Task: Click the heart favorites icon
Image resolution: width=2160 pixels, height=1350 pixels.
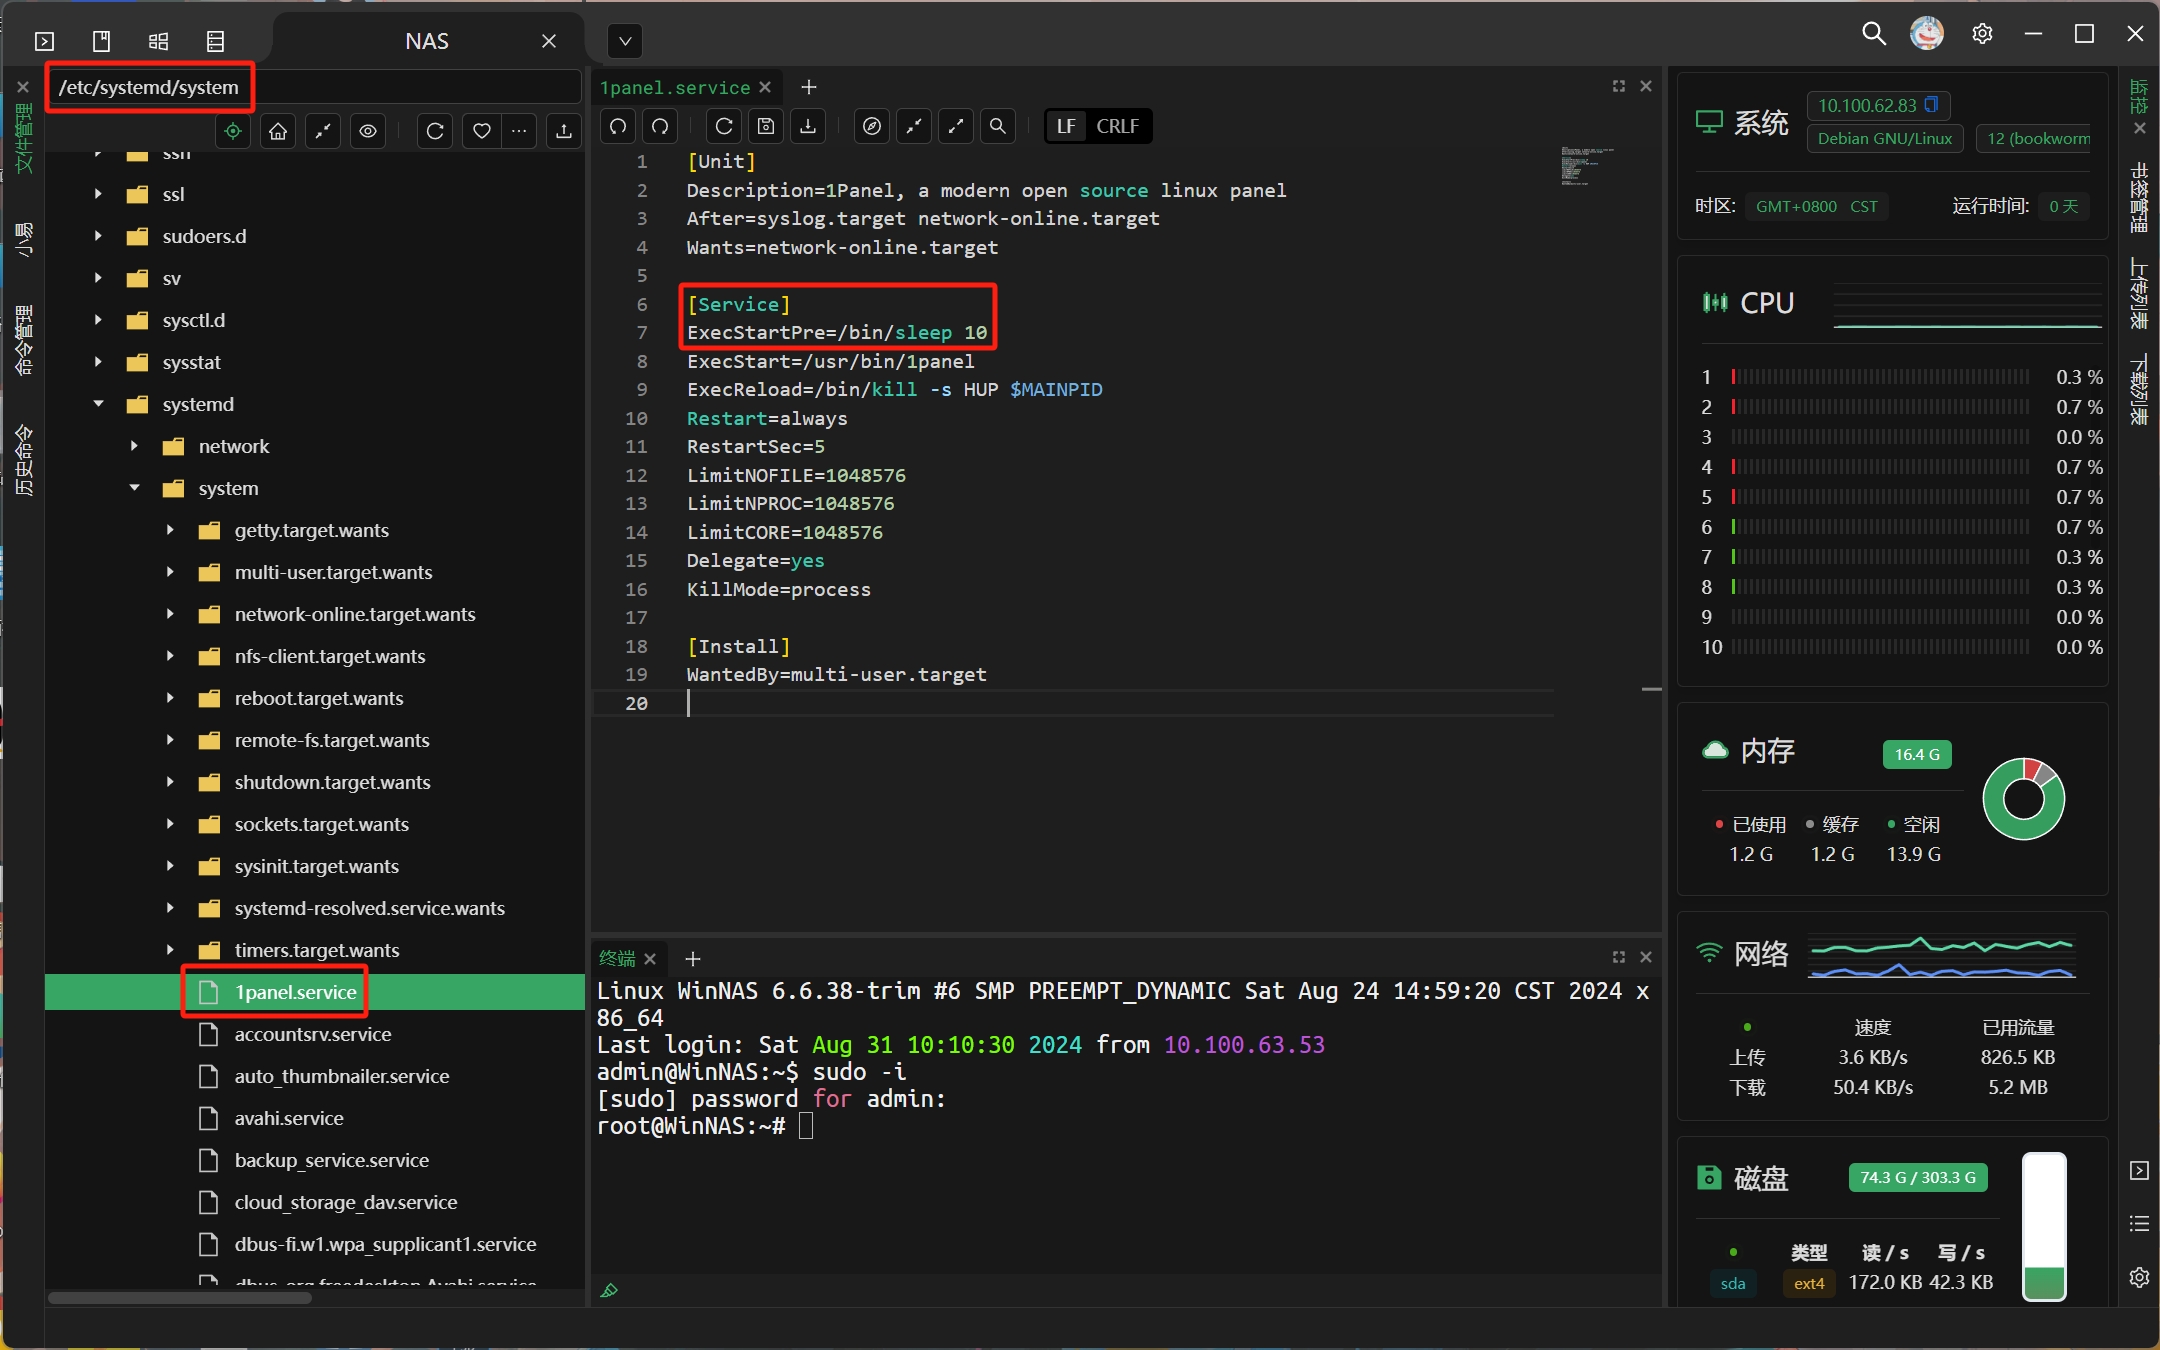Action: click(x=481, y=131)
